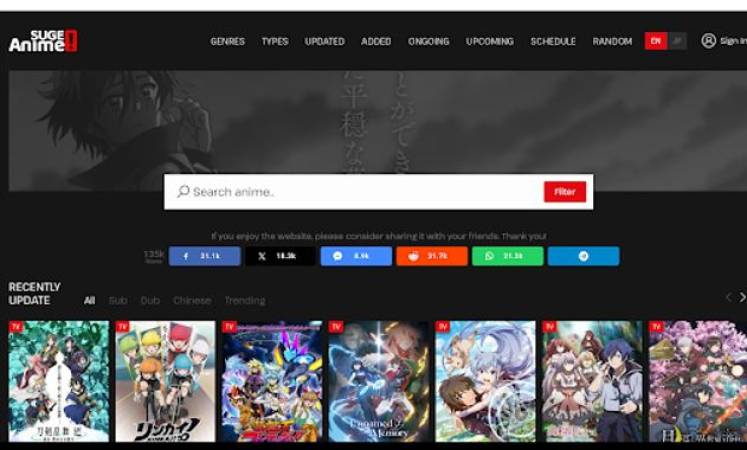Open the Ongoing anime list

[428, 41]
